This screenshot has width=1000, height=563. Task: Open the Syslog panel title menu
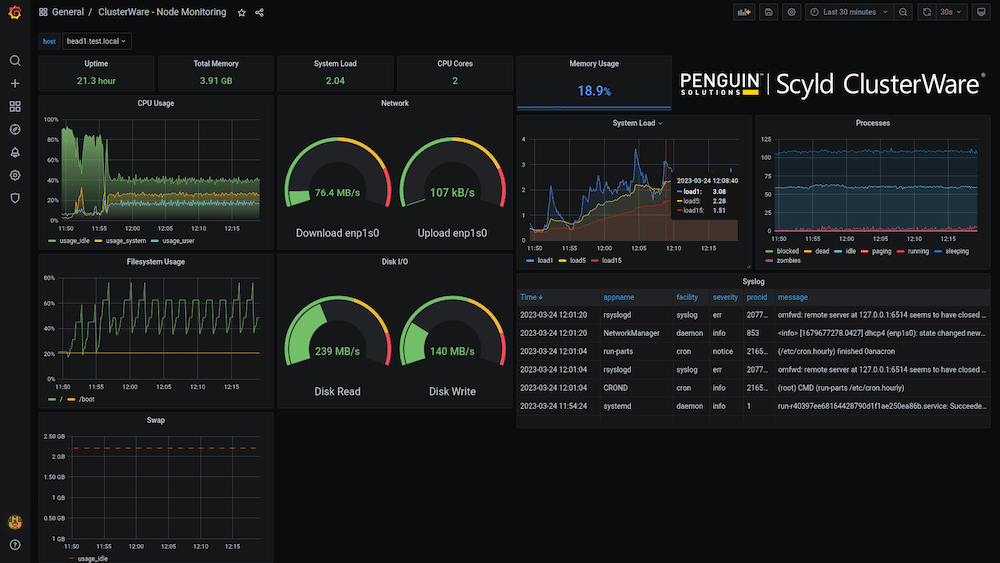point(753,282)
